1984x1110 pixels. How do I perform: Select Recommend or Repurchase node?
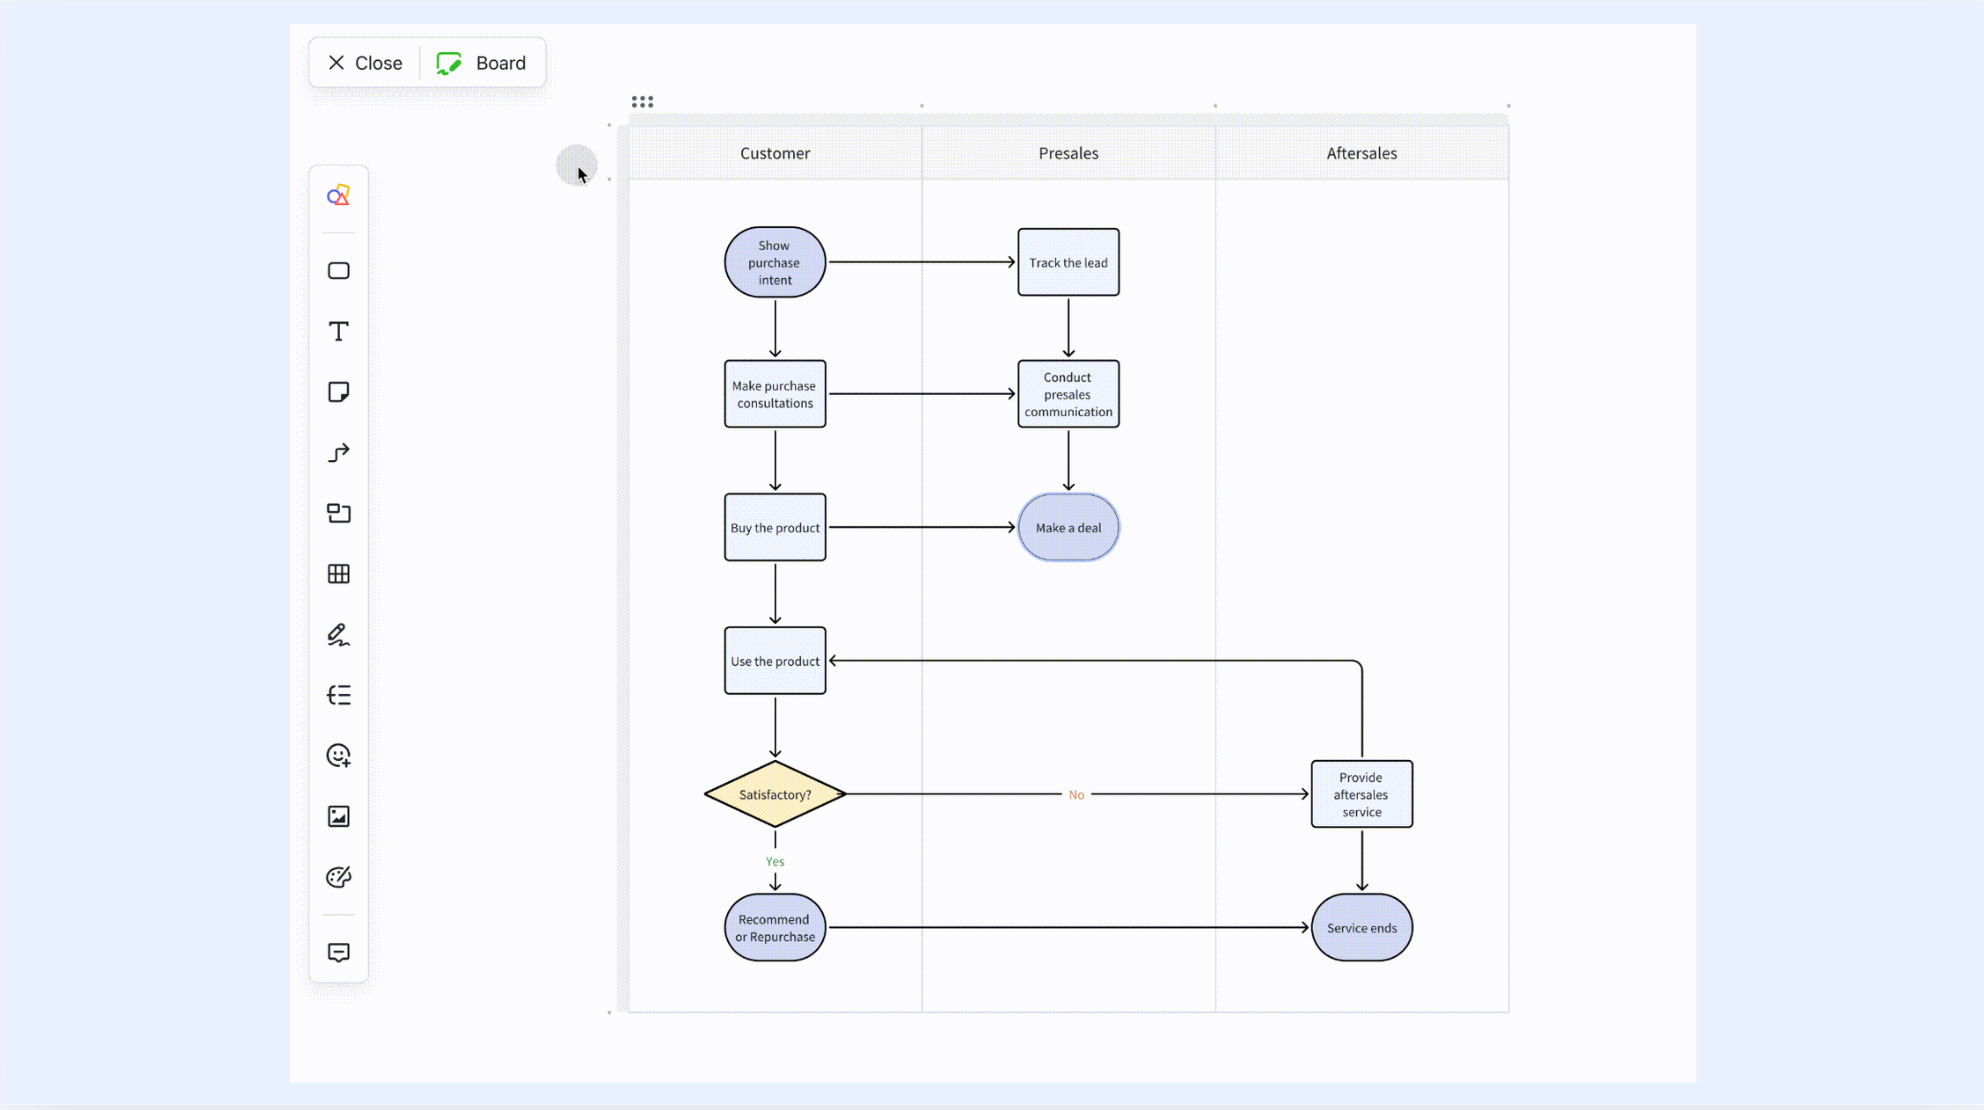[775, 927]
